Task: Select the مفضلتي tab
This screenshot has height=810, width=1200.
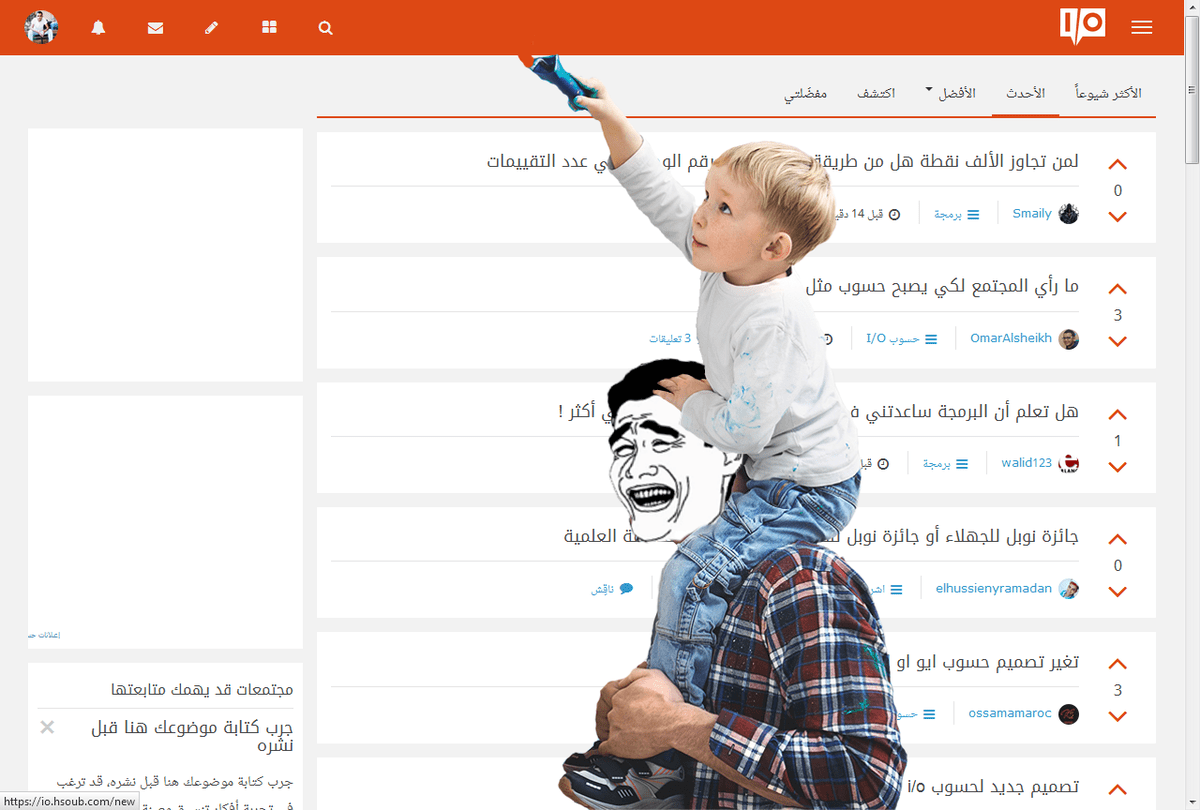Action: pyautogui.click(x=805, y=93)
